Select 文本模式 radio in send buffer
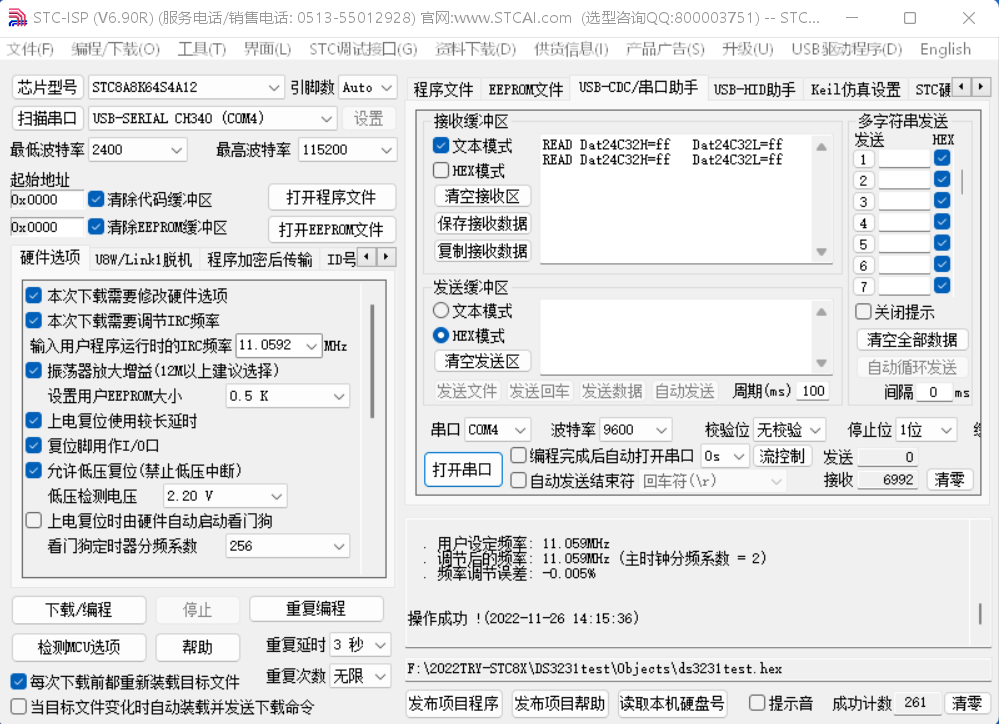The width and height of the screenshot is (999, 724). (x=441, y=311)
